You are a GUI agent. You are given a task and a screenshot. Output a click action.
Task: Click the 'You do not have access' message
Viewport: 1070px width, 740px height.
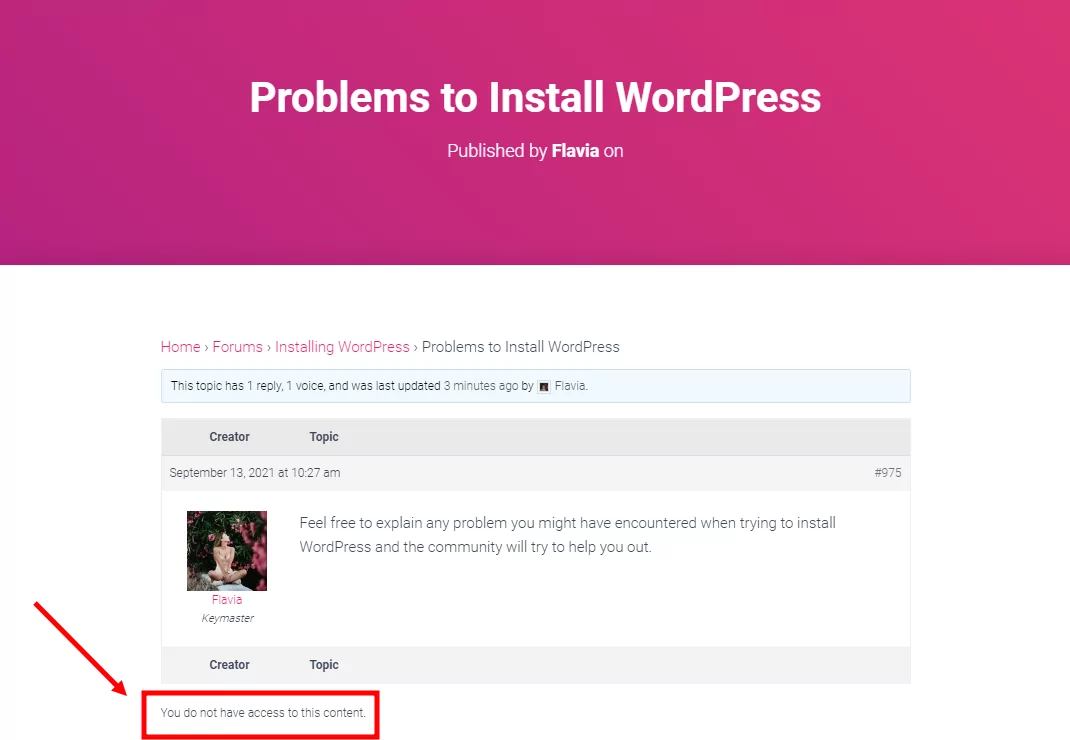(263, 713)
